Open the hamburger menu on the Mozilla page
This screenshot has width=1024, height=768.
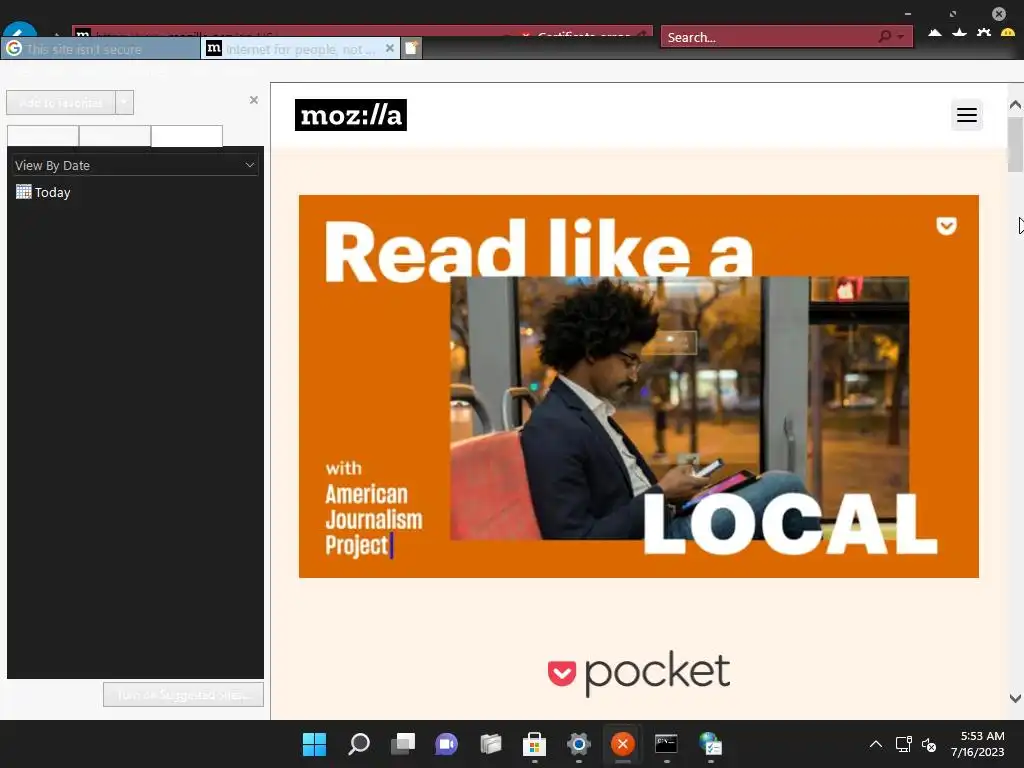pos(967,115)
